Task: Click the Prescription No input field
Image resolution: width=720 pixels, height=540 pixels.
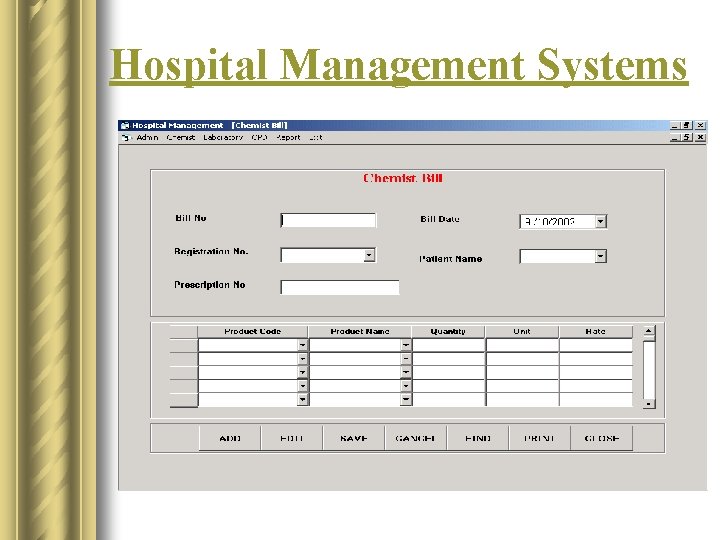Action: click(340, 287)
